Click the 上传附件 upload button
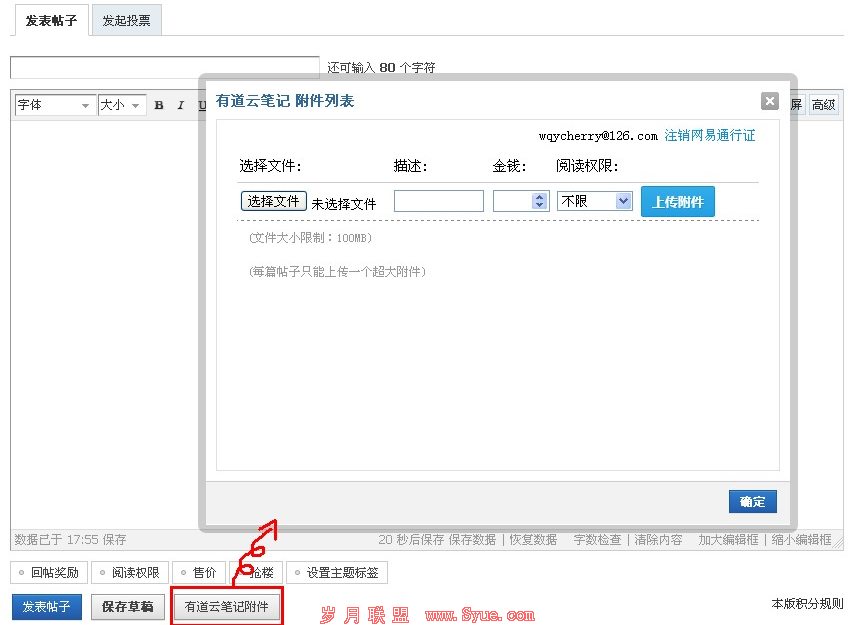This screenshot has width=852, height=625. 678,202
